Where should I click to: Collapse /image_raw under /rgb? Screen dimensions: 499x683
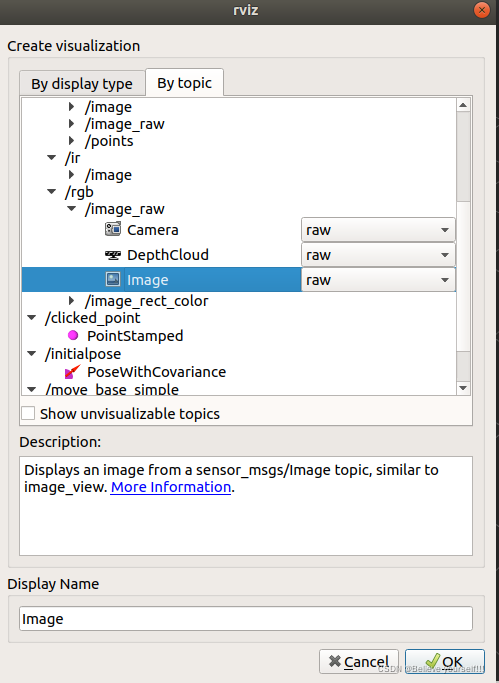pos(71,209)
